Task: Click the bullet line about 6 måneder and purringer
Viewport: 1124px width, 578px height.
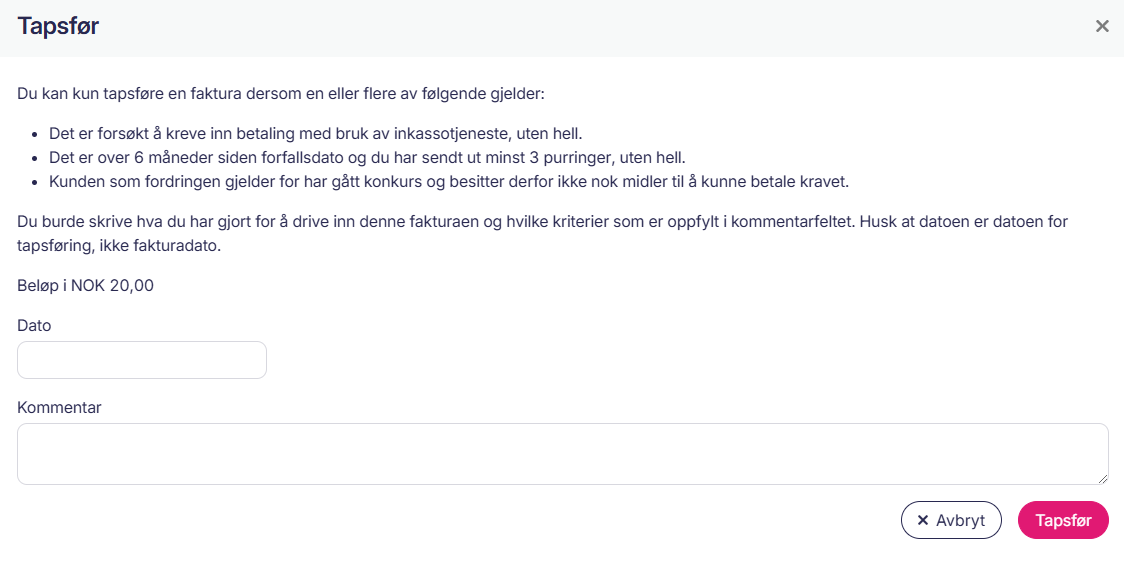Action: [367, 158]
